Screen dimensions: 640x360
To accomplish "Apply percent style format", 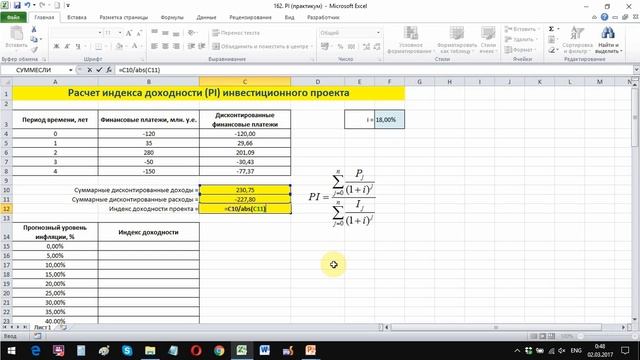I will 340,47.
